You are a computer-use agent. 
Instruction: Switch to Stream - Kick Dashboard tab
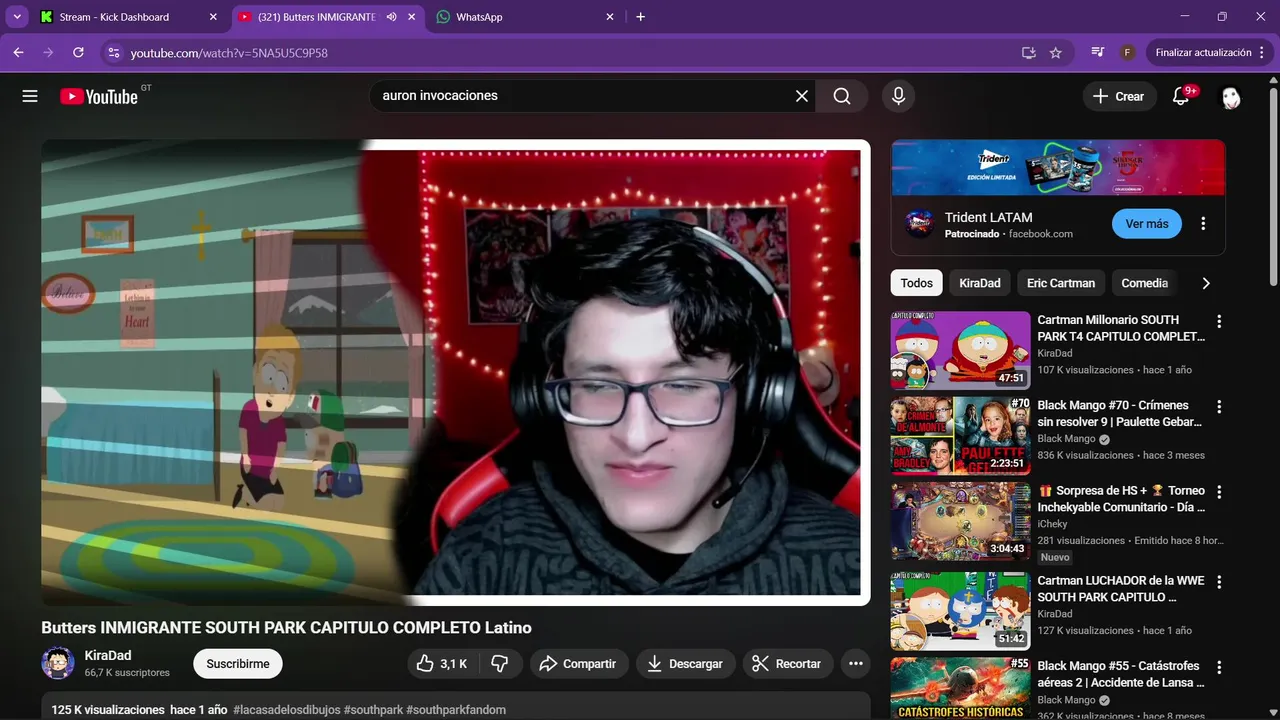(114, 17)
